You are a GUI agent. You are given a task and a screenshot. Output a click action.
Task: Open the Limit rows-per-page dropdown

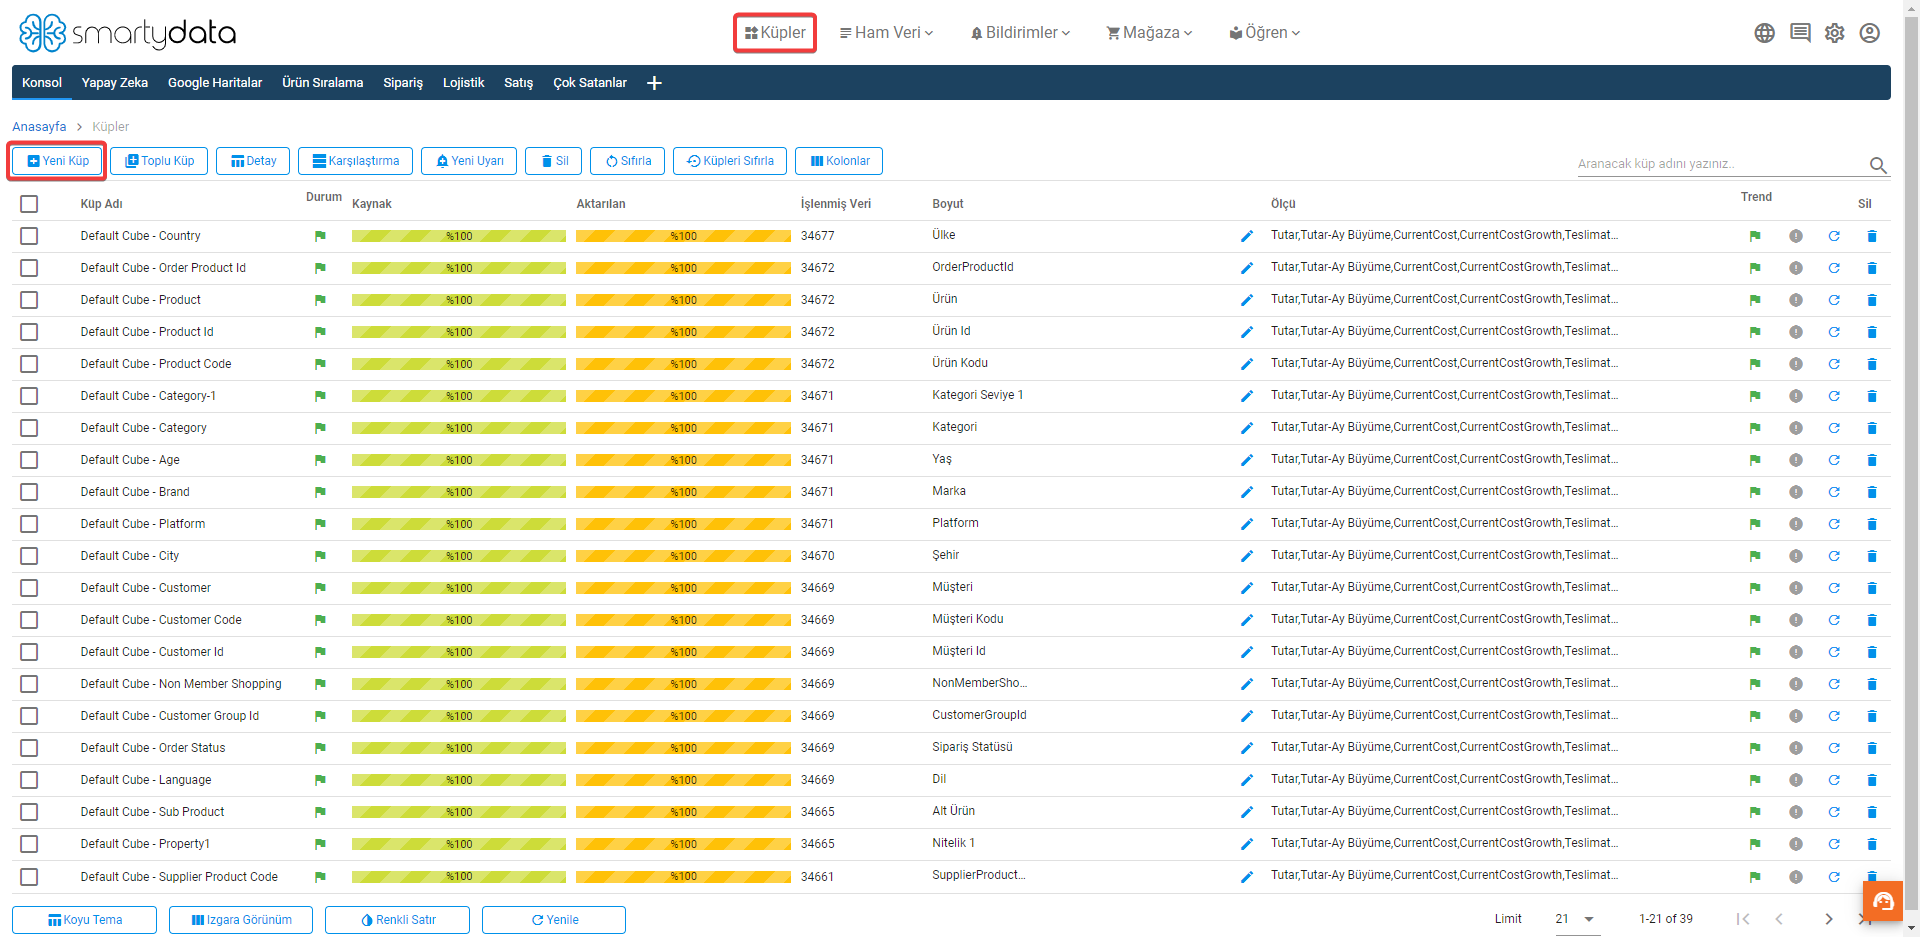pos(1577,919)
